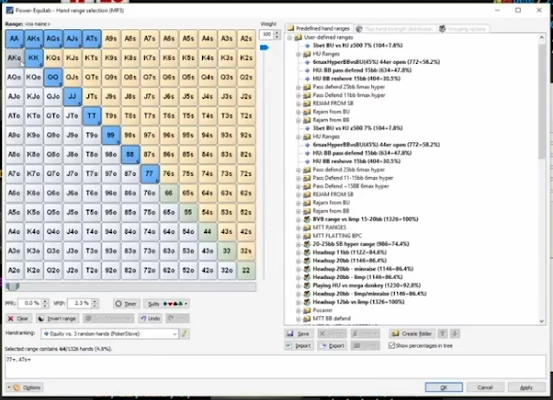Toggle Show percentages in tree checkbox
The image size is (553, 400).
pyautogui.click(x=391, y=346)
